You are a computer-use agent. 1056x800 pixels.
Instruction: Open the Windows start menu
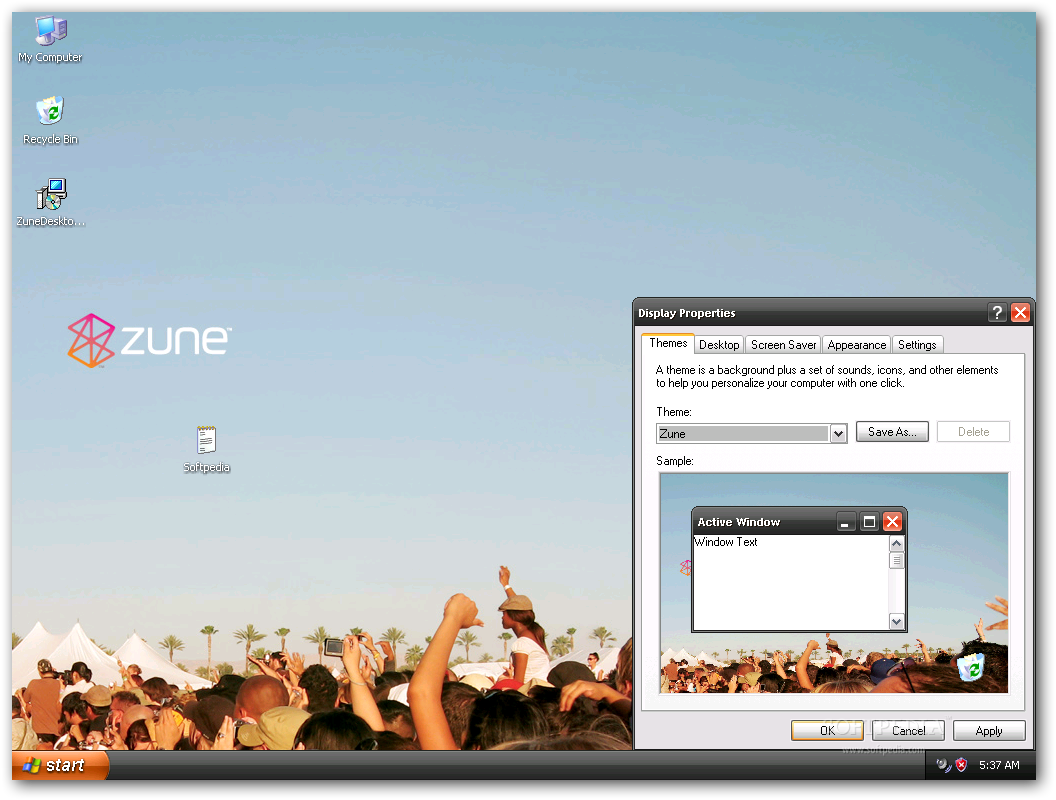click(x=60, y=766)
